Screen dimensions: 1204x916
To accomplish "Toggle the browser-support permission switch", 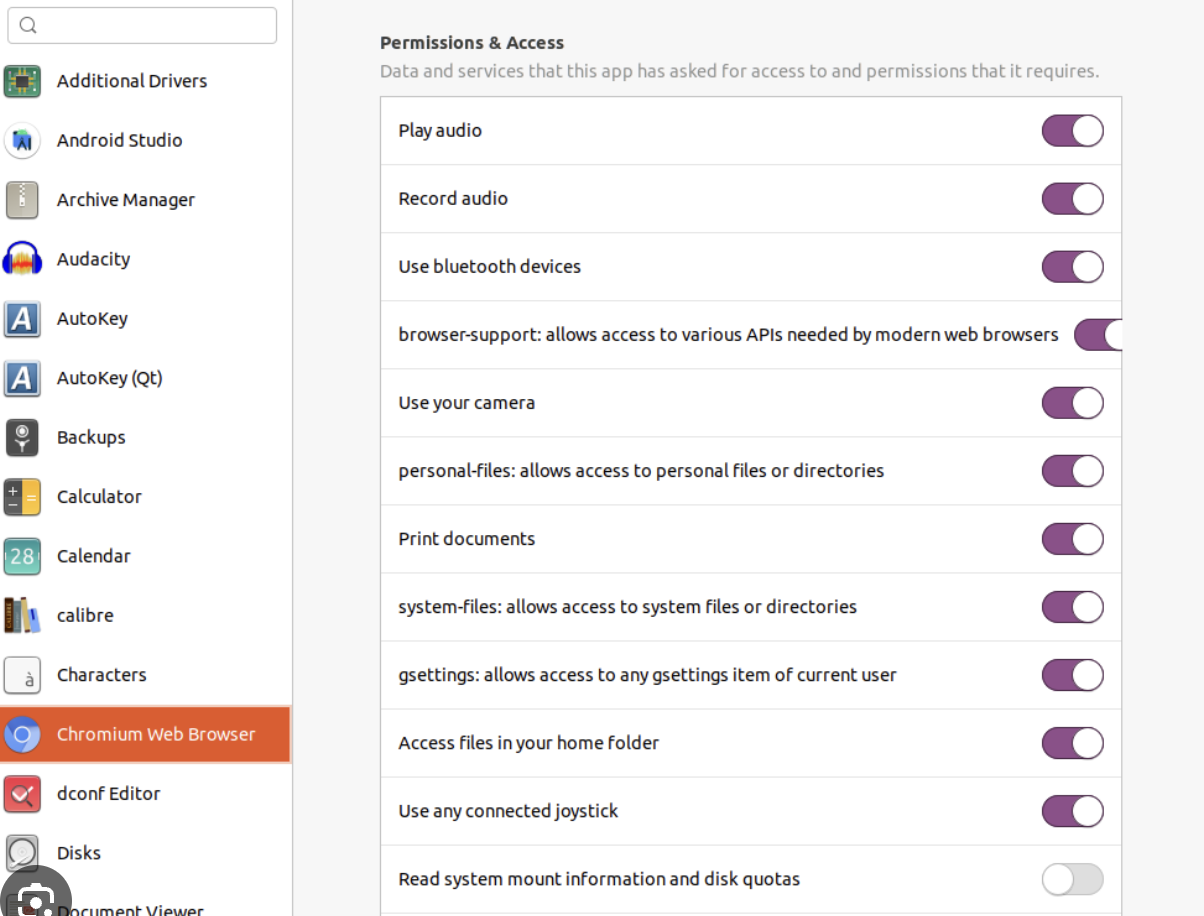I will 1098,335.
